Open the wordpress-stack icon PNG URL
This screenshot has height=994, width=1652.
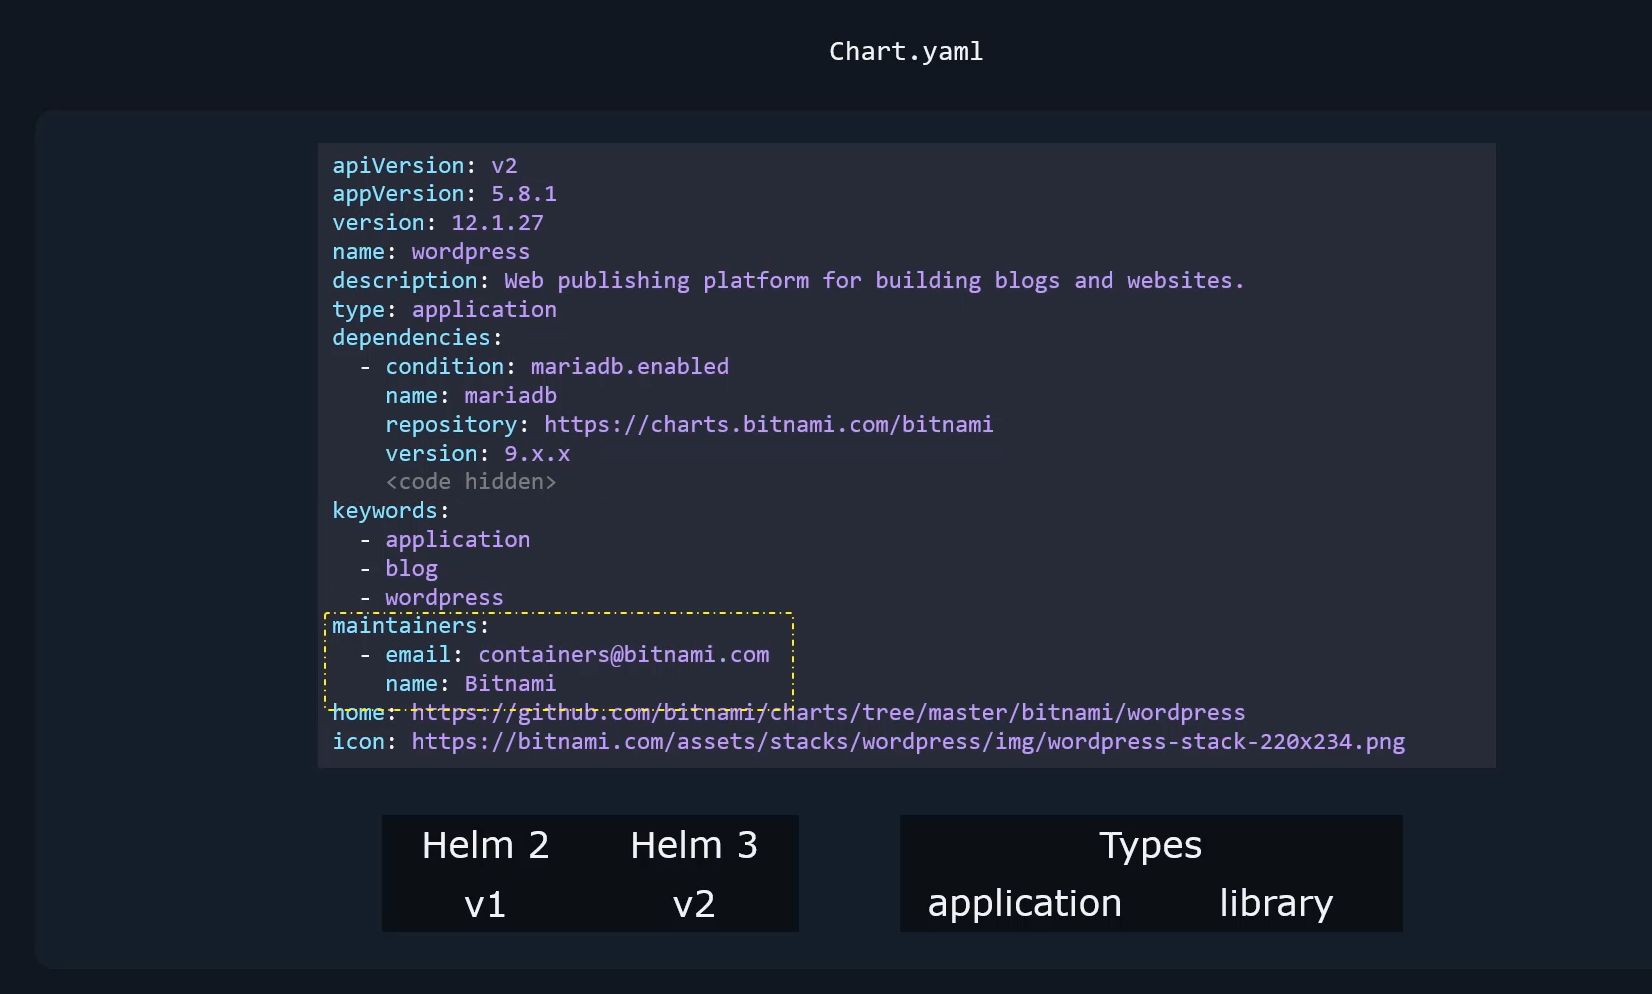[x=908, y=742]
